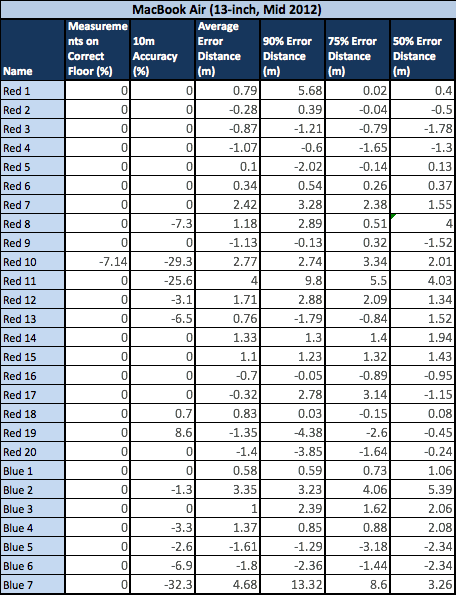Viewport: 456px width, 595px height.
Task: Click the Red 10 row label
Action: 32,261
